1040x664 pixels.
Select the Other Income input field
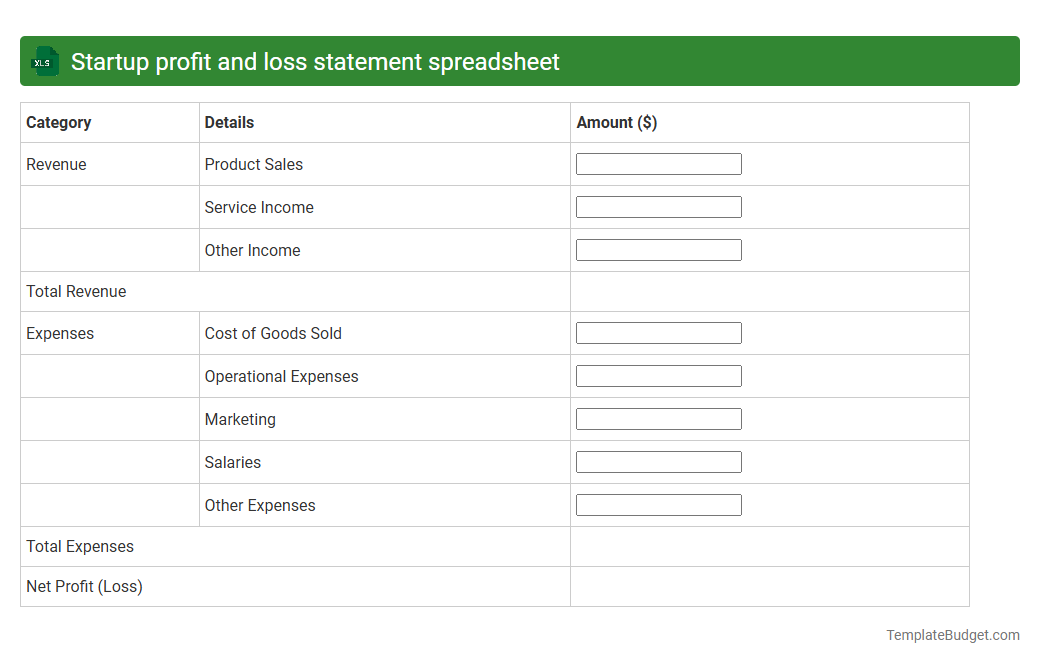pyautogui.click(x=658, y=249)
